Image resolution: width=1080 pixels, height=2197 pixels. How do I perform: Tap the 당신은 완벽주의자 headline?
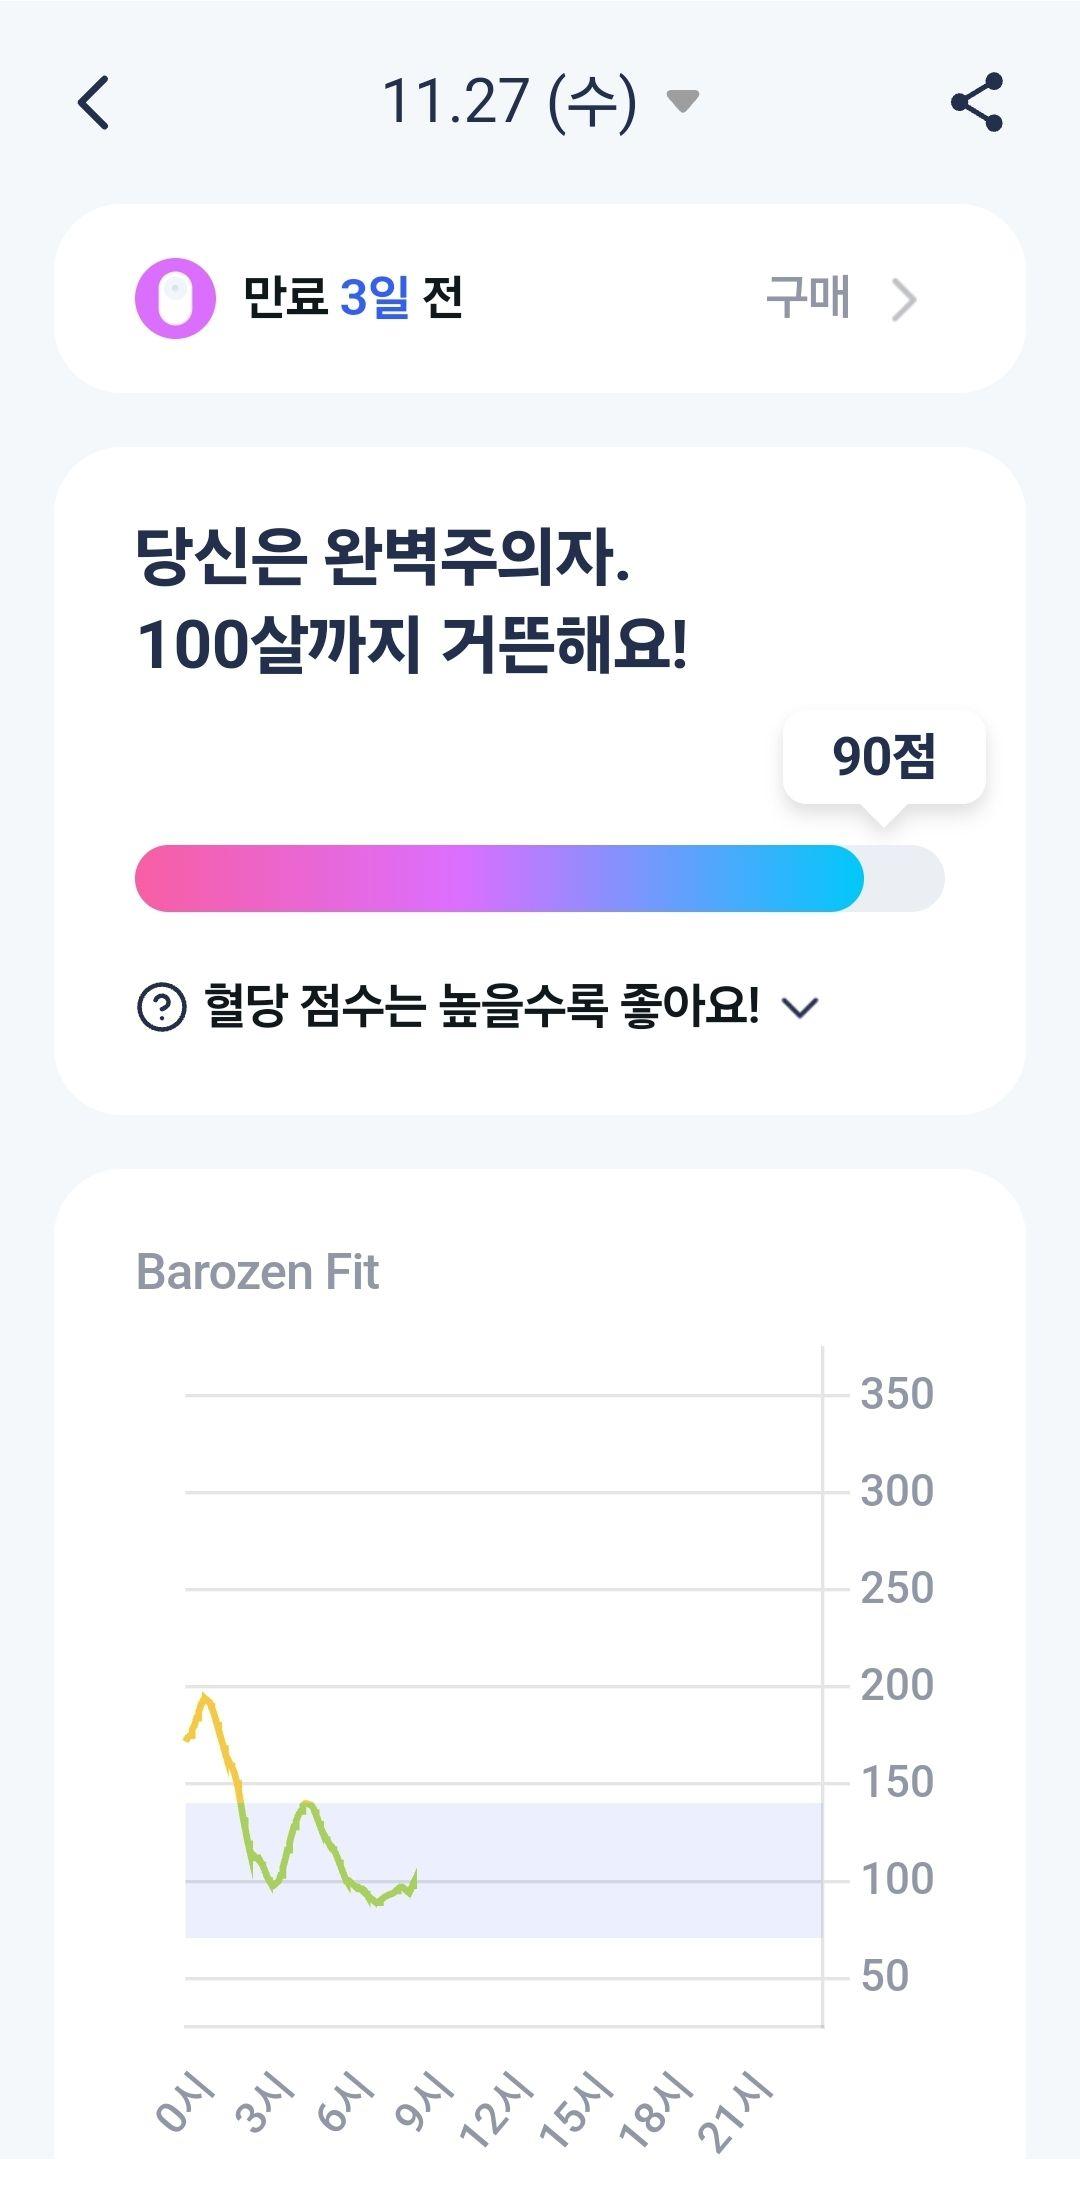pyautogui.click(x=383, y=557)
